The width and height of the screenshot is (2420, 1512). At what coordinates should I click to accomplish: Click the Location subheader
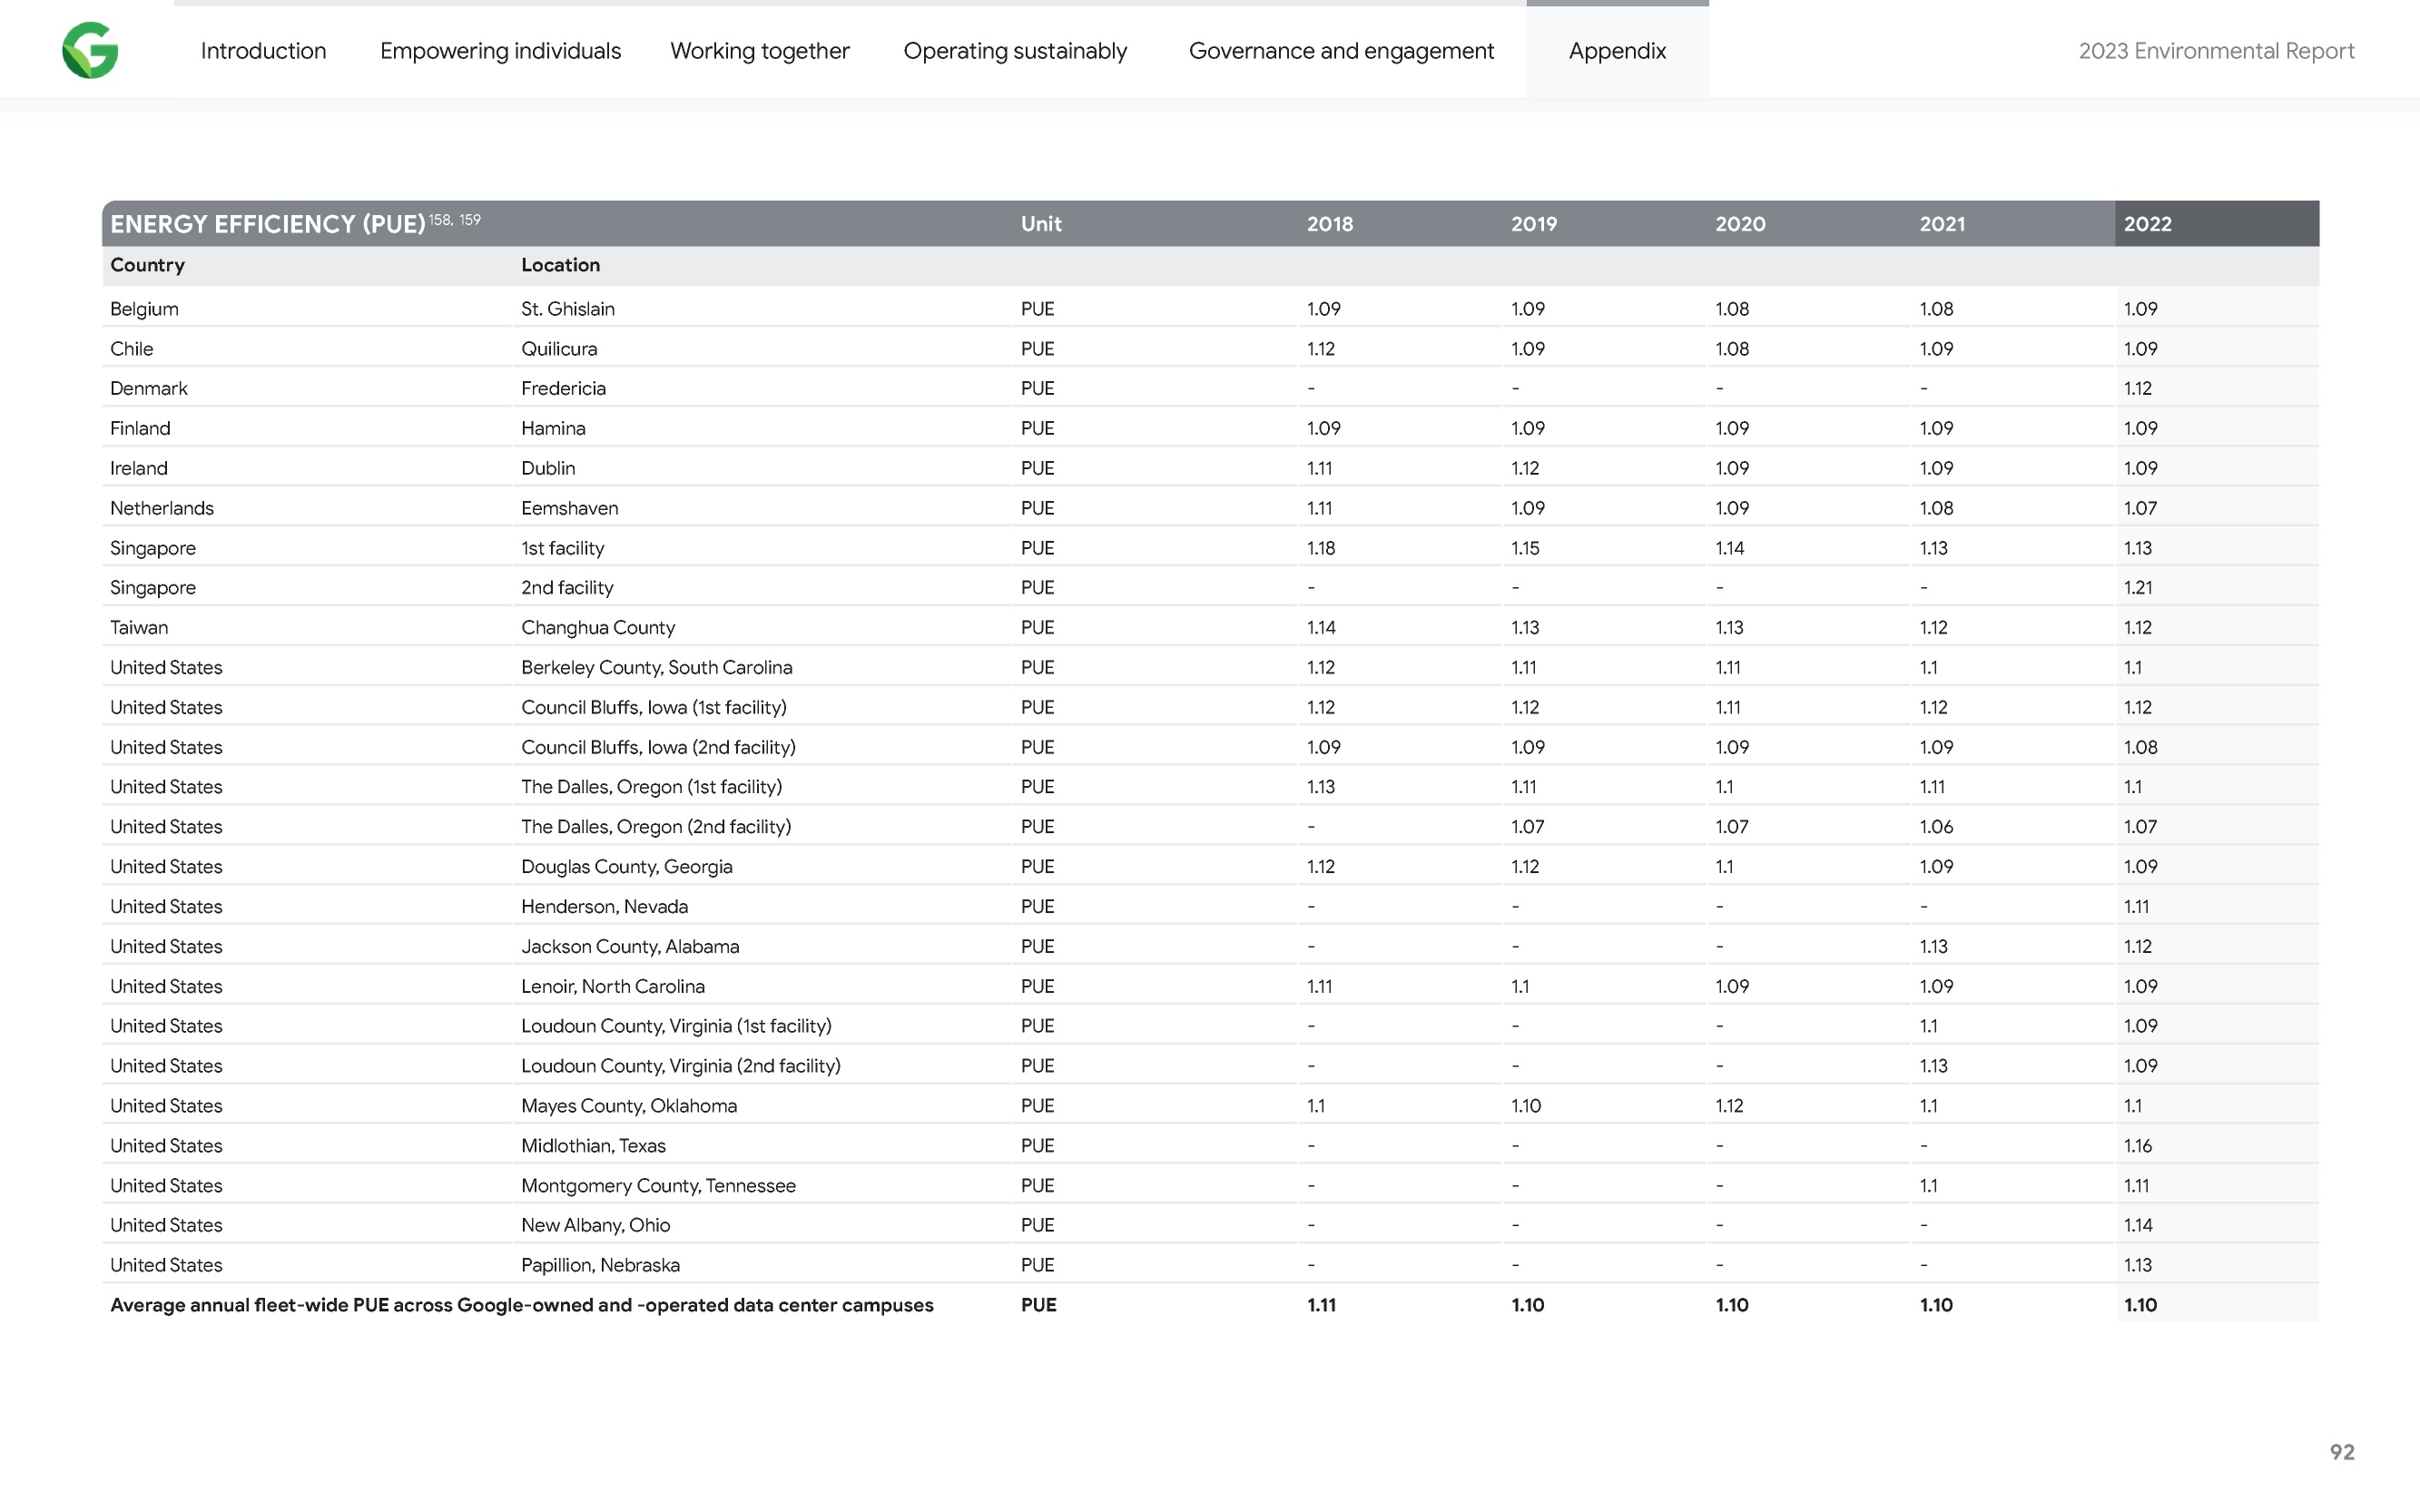point(560,265)
